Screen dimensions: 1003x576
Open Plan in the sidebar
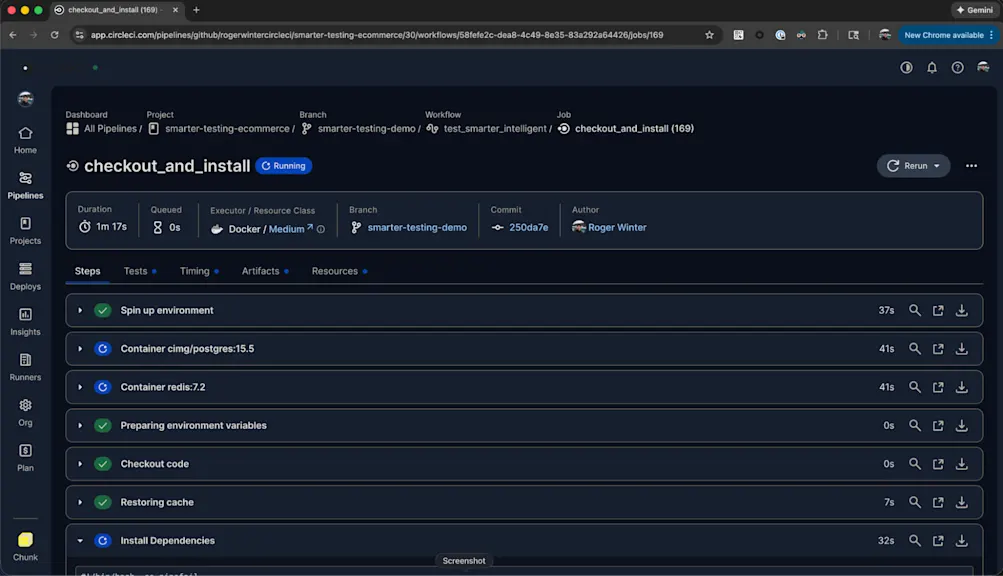pos(25,458)
